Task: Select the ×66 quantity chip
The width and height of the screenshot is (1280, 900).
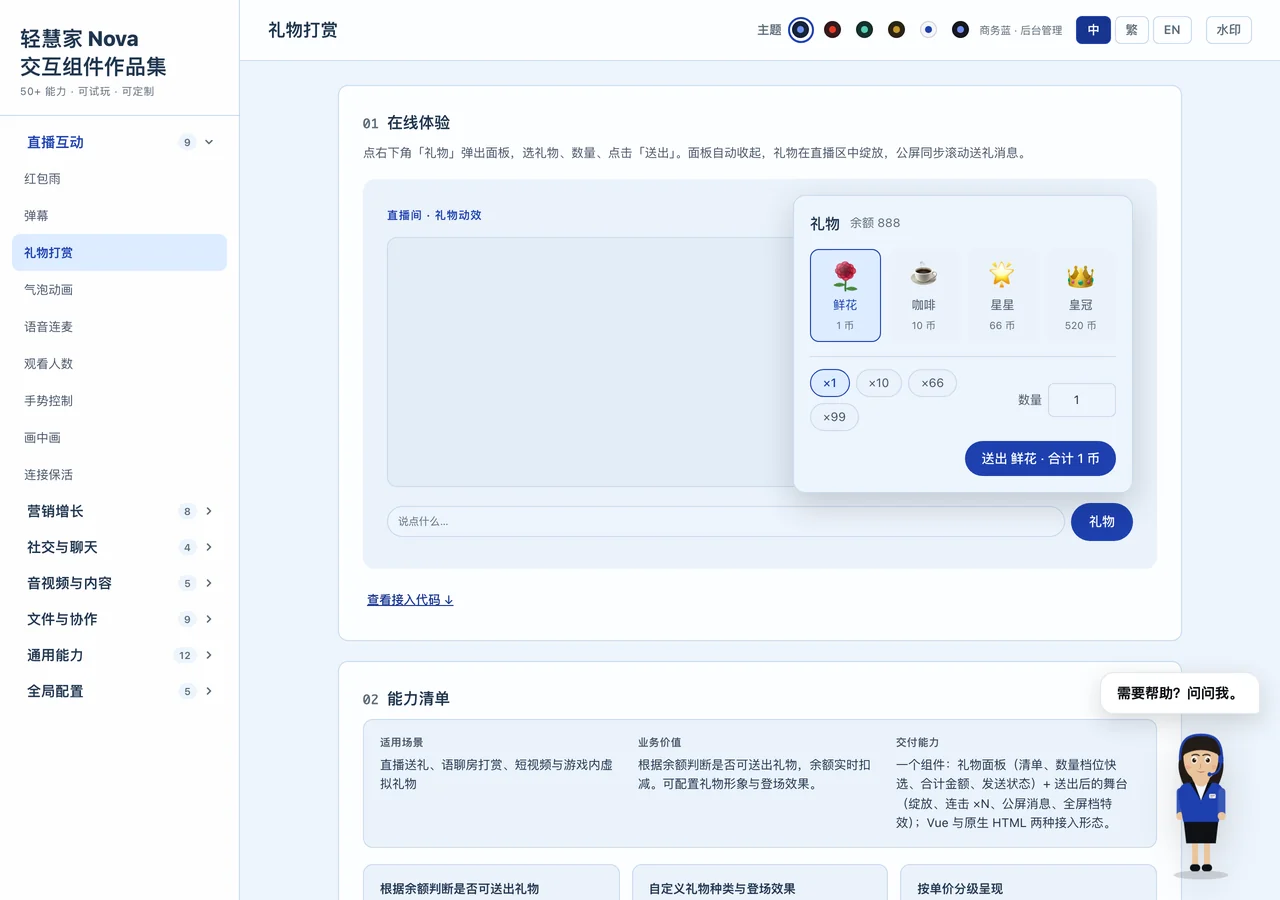Action: [932, 383]
